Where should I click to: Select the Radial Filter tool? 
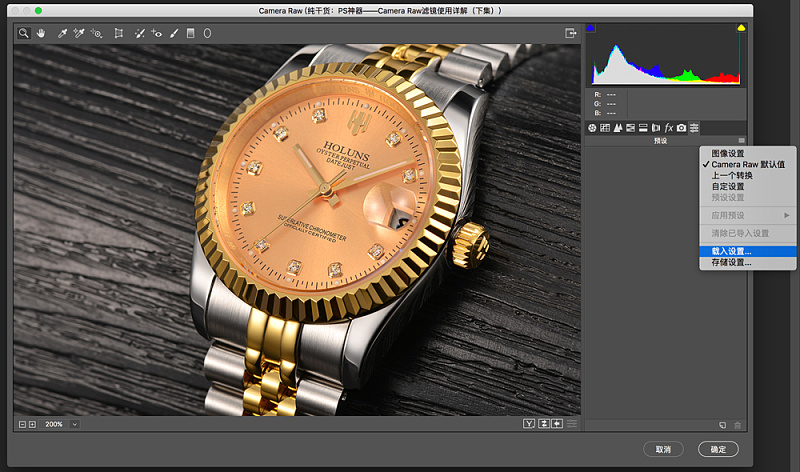click(207, 33)
